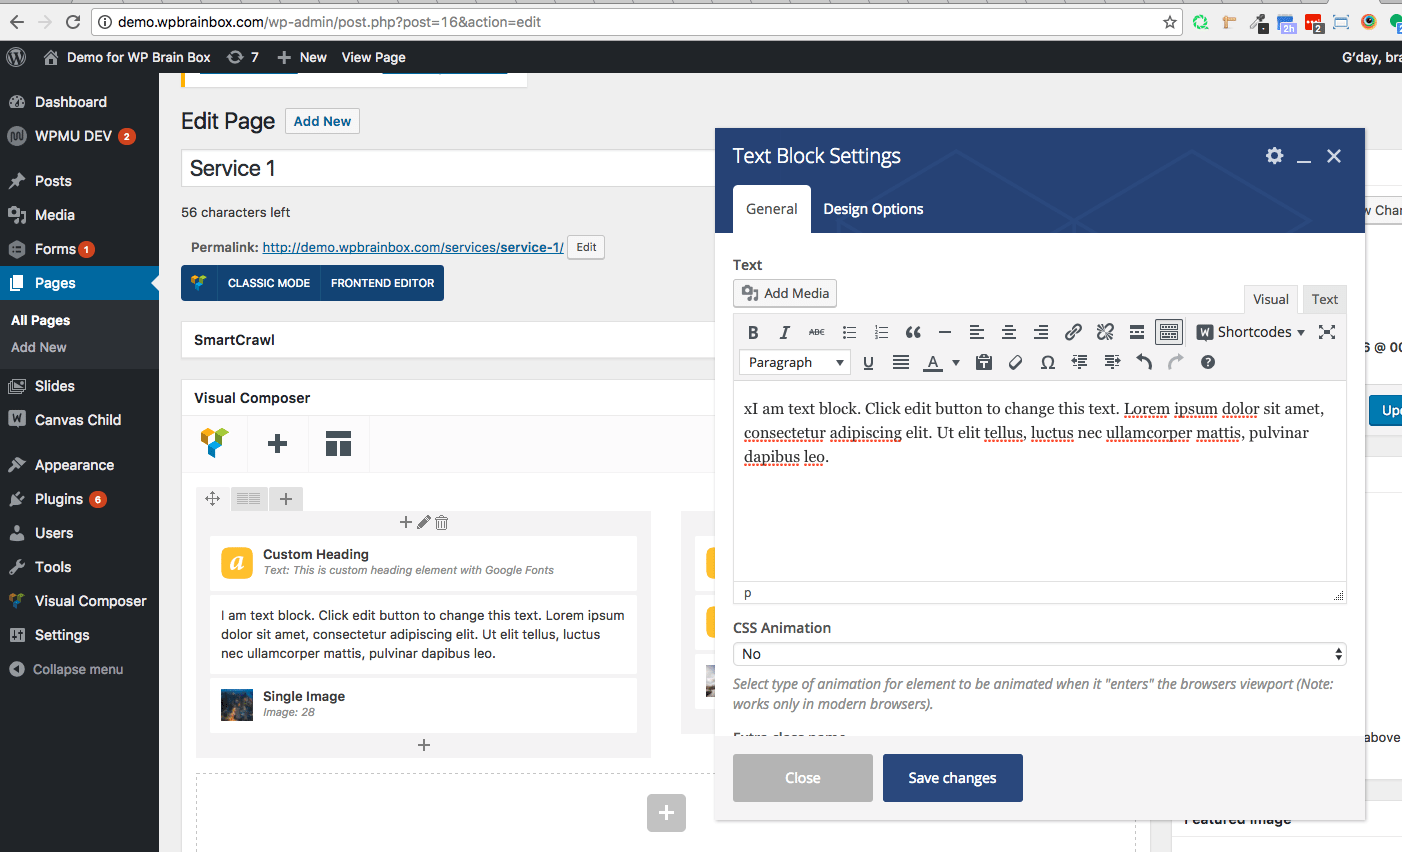1402x852 pixels.
Task: Switch editor to Text tab
Action: click(1325, 299)
